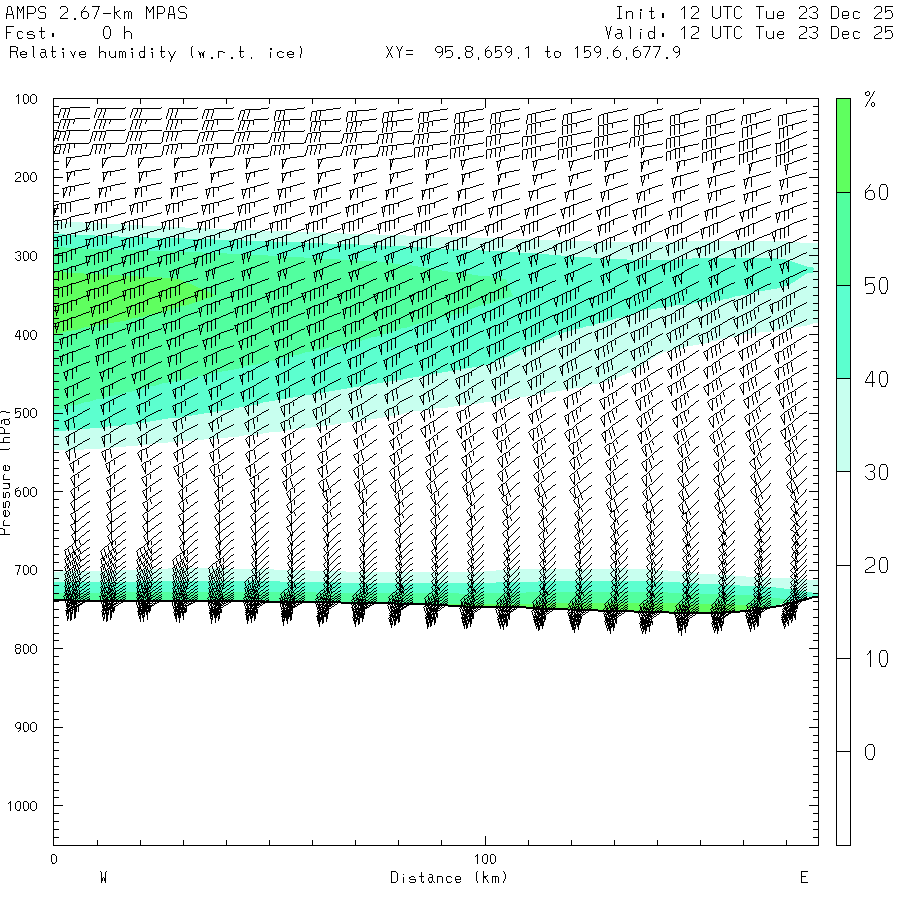Click the W west endpoint marker
The height and width of the screenshot is (900, 900).
pos(103,878)
